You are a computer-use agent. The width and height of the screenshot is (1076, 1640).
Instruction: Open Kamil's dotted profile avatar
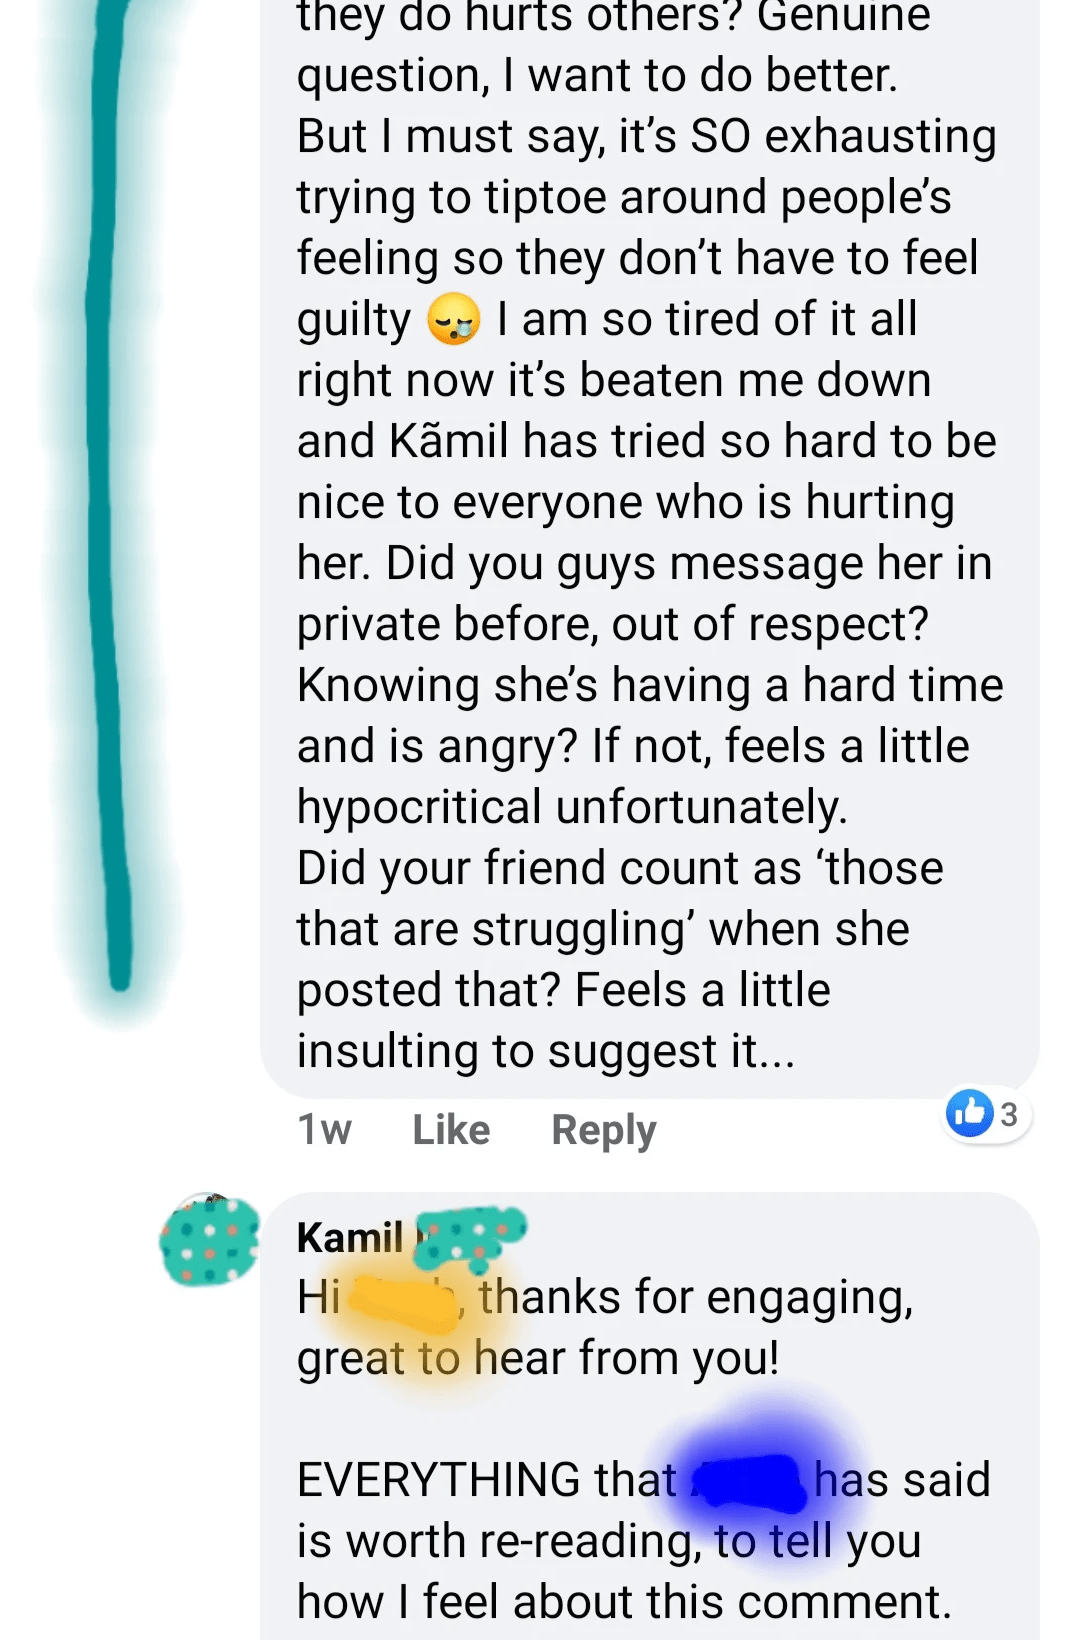click(208, 1240)
